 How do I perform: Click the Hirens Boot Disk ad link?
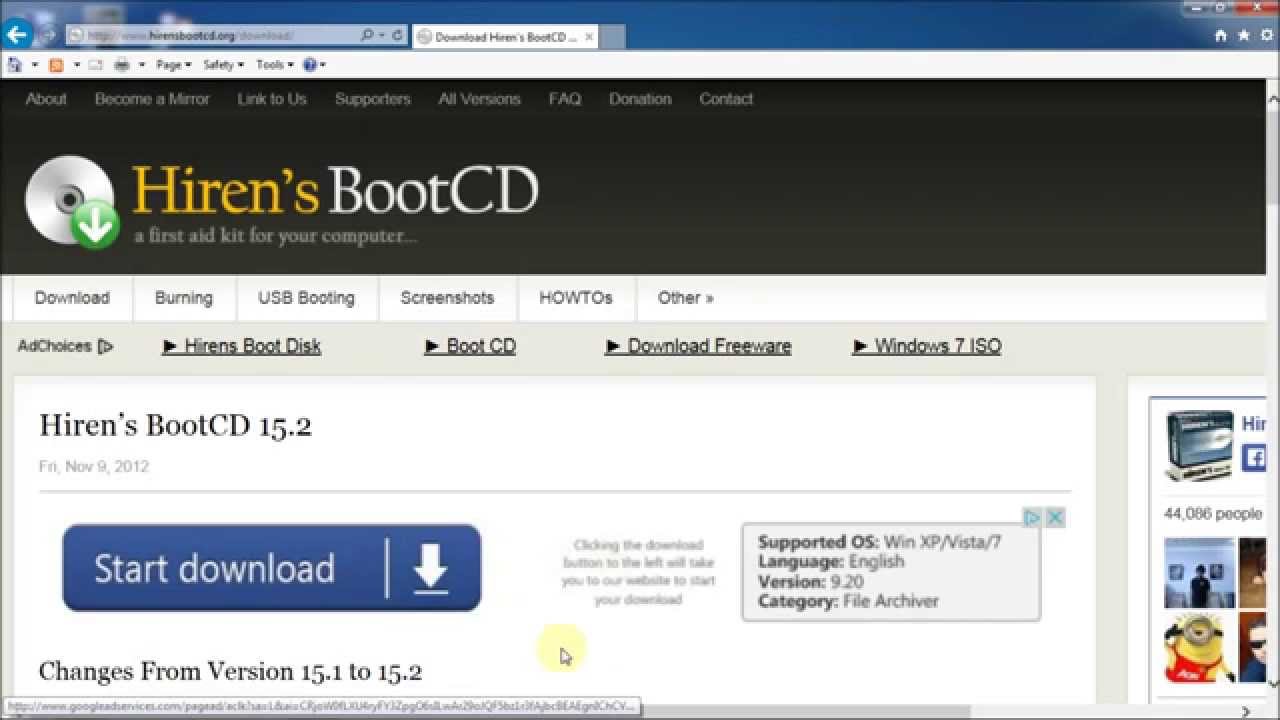coord(242,346)
